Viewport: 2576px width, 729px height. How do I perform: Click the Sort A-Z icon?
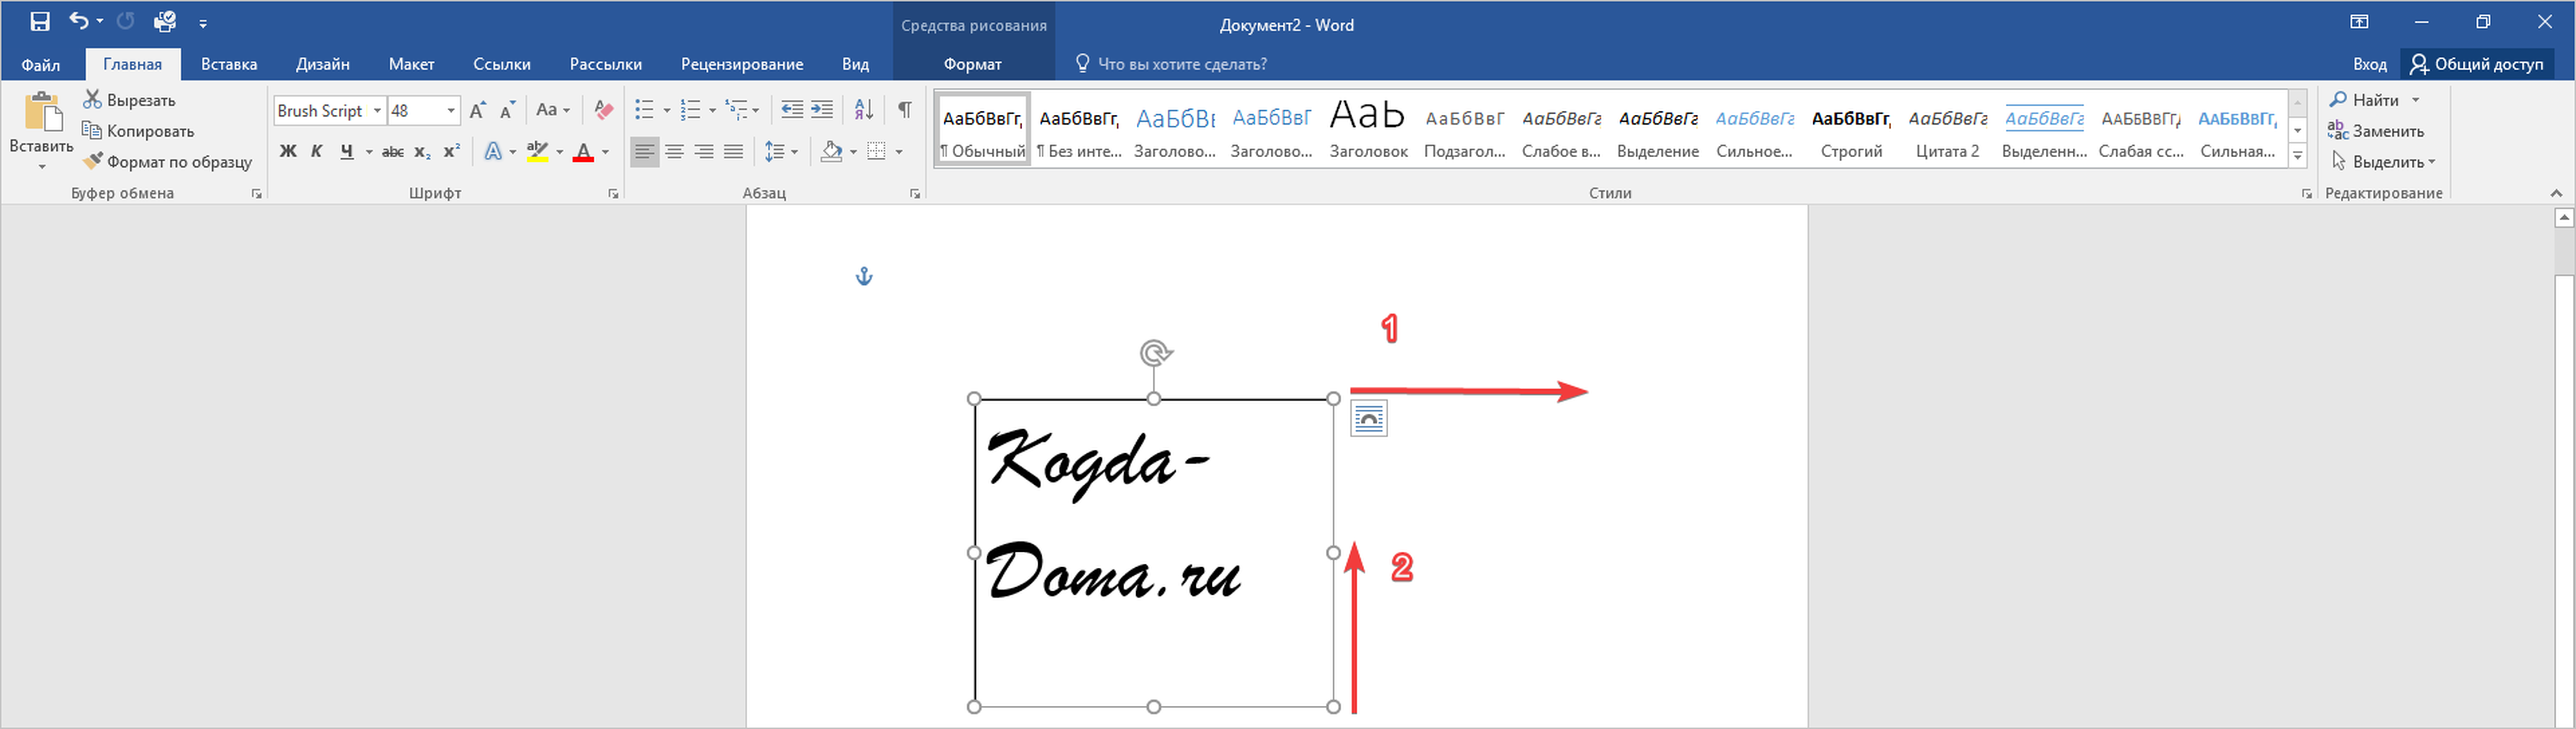(x=864, y=110)
